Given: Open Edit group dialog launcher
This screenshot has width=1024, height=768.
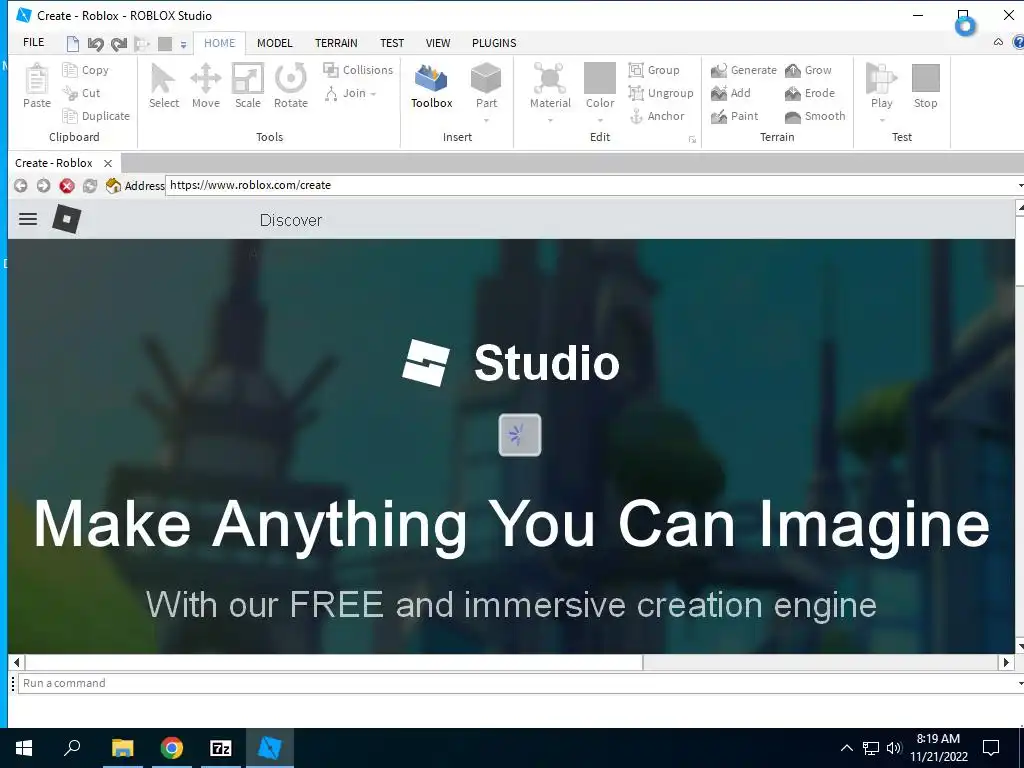Looking at the screenshot, I should coord(692,140).
